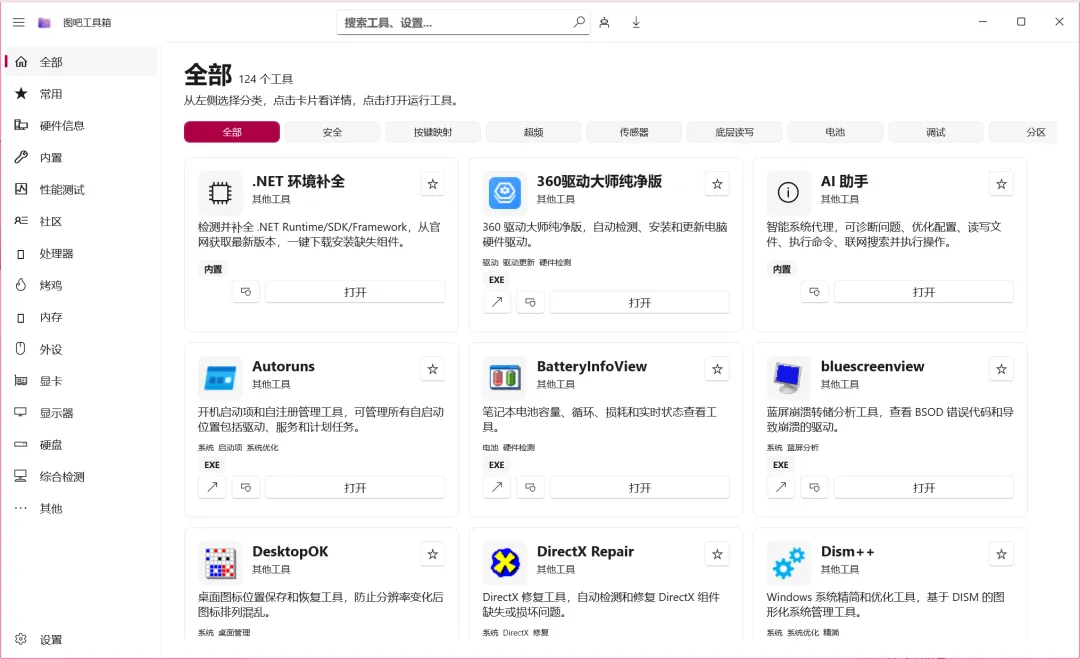The image size is (1080, 659).
Task: Click the 360驱动大师 app icon
Action: [505, 193]
